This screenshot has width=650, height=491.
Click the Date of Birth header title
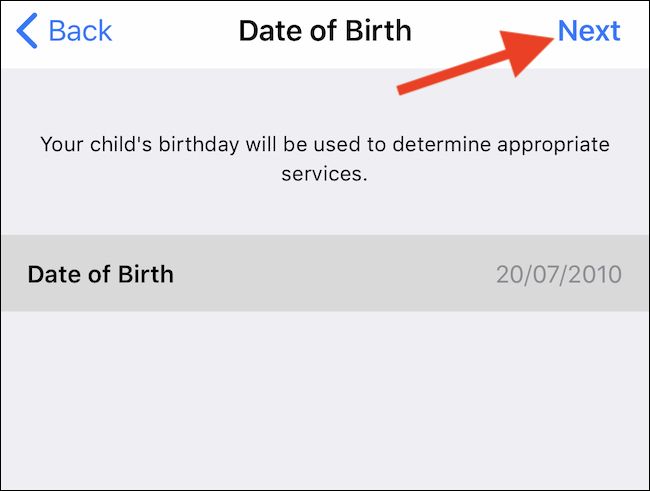click(x=325, y=32)
